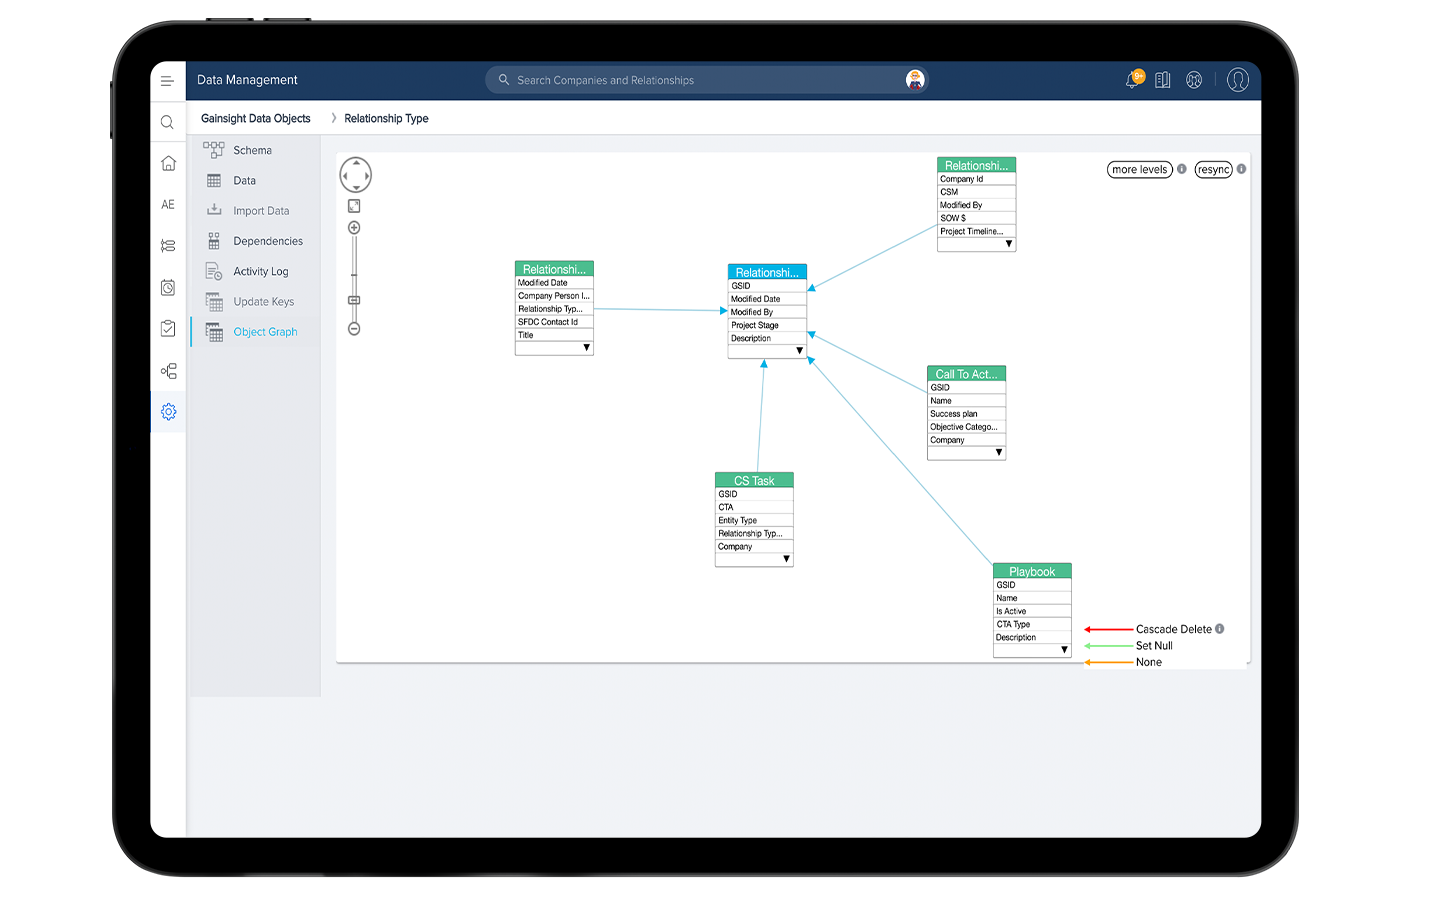Image resolution: width=1440 pixels, height=900 pixels.
Task: Click the more levels button
Action: [x=1139, y=170]
